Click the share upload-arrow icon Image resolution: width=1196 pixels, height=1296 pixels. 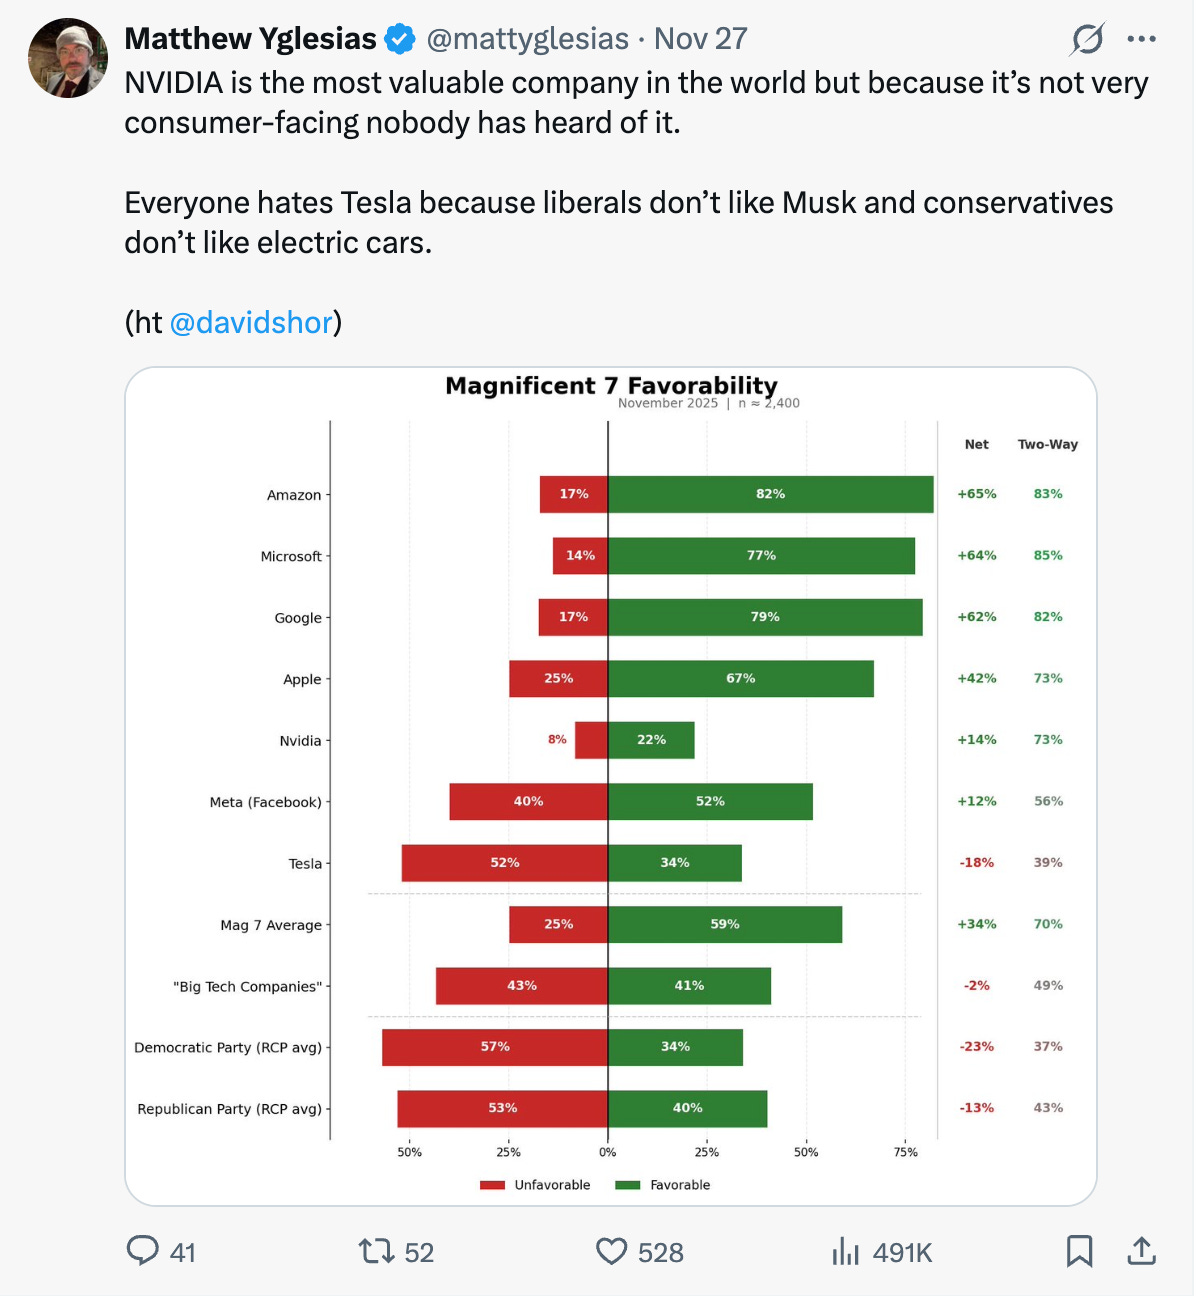point(1141,1251)
